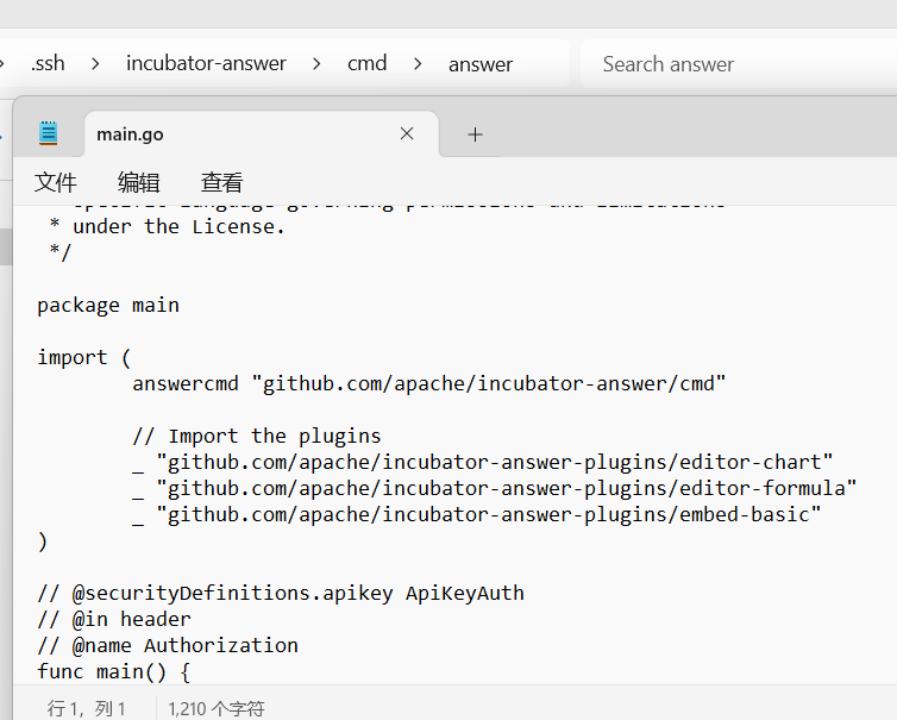
Task: Click the 行 1, 列 1 position indicator
Action: 86,708
